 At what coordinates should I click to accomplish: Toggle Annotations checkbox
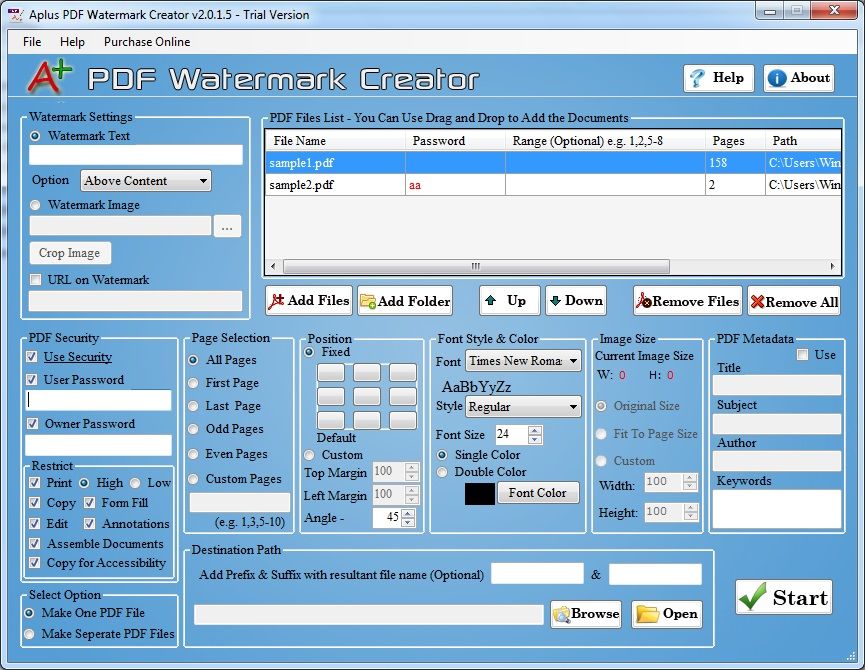coord(89,523)
